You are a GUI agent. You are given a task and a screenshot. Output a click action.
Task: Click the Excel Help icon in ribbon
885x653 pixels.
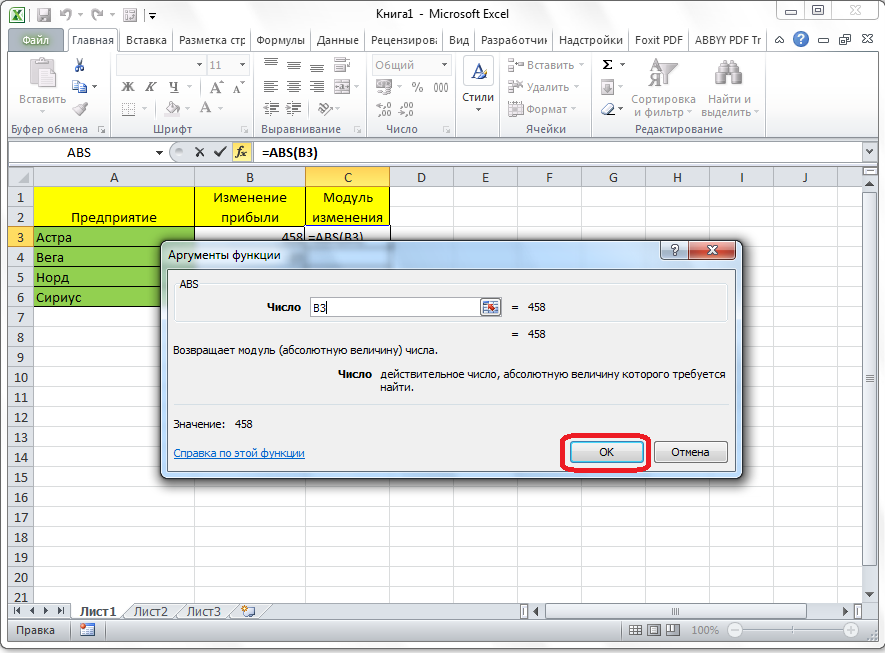click(x=801, y=40)
